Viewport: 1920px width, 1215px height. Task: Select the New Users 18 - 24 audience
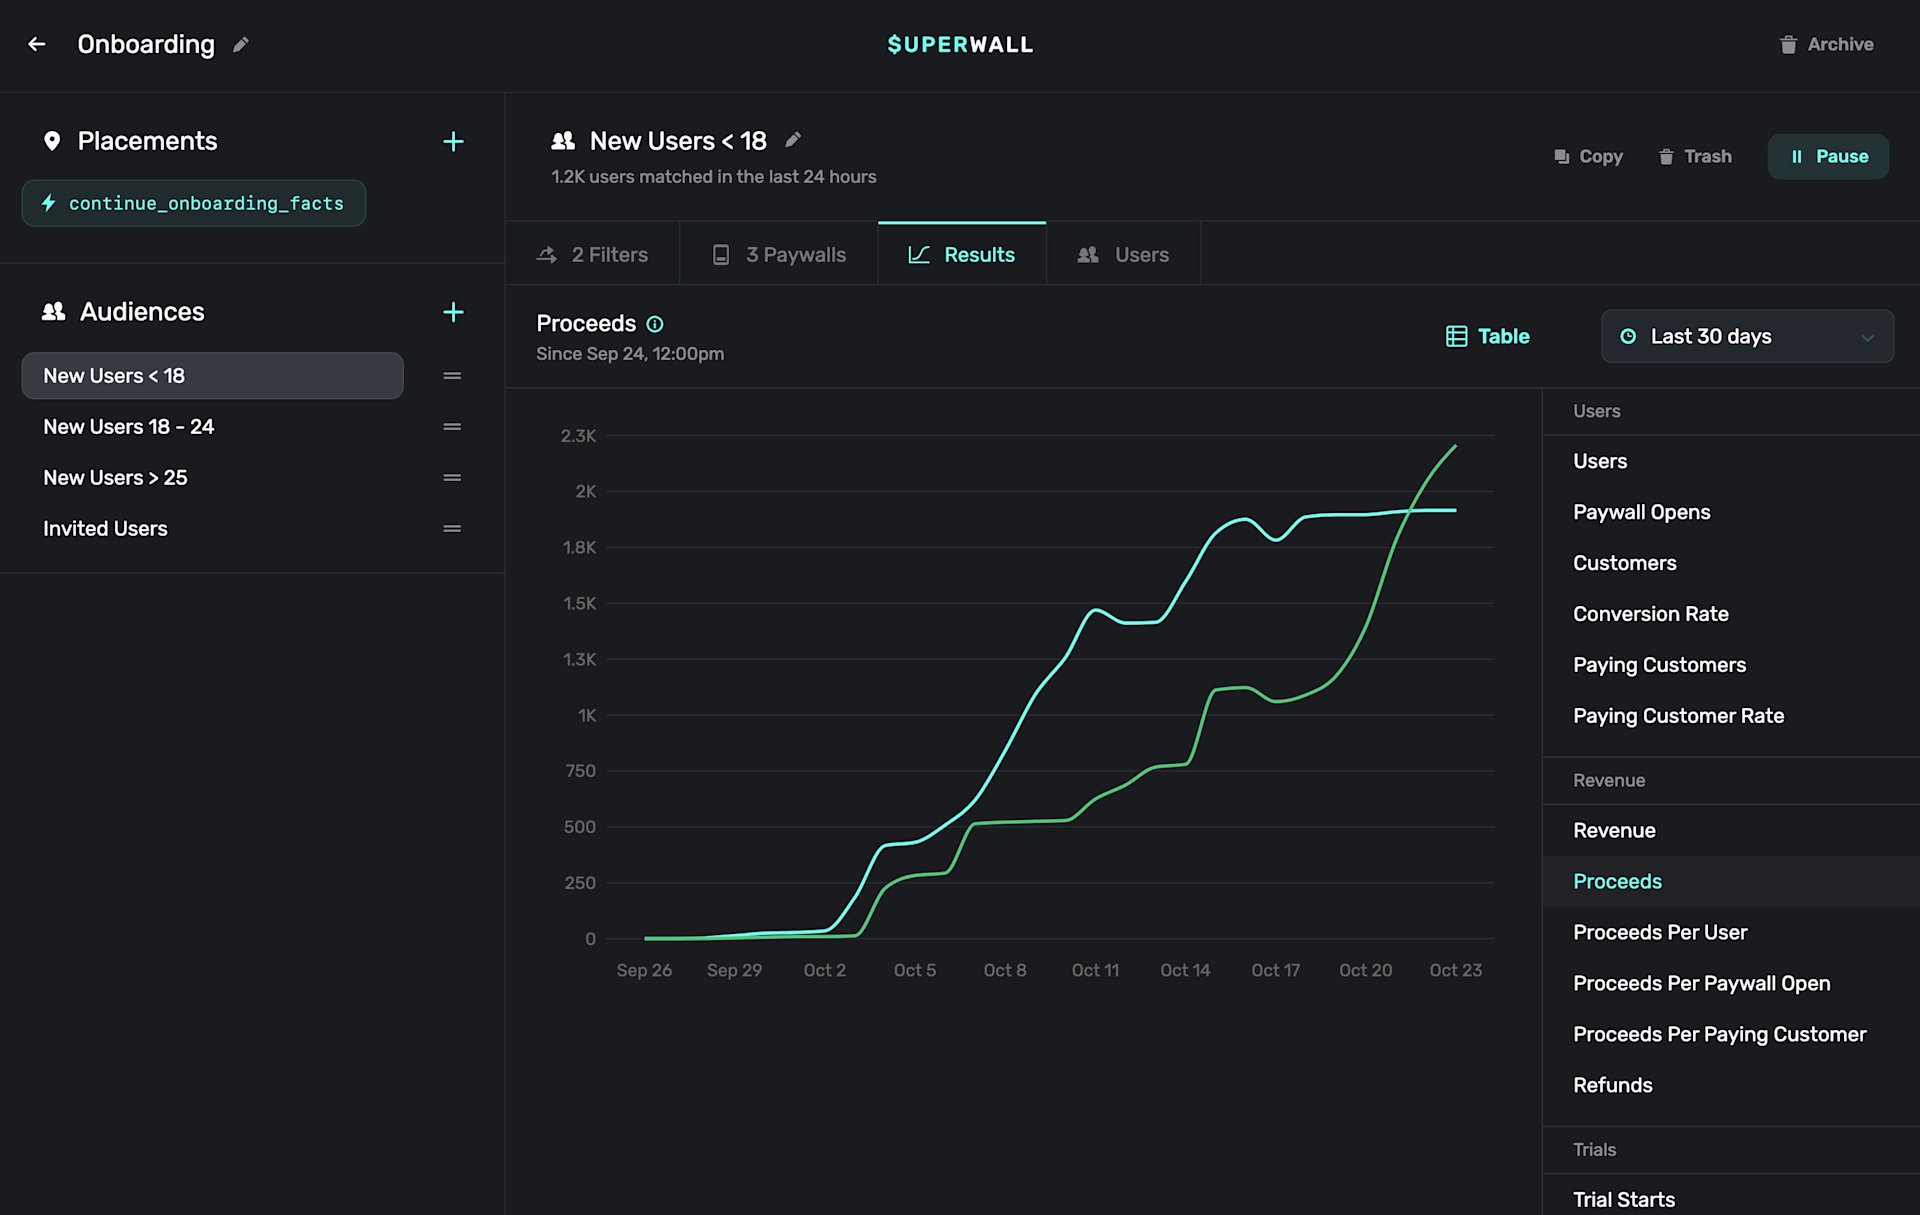coord(128,427)
